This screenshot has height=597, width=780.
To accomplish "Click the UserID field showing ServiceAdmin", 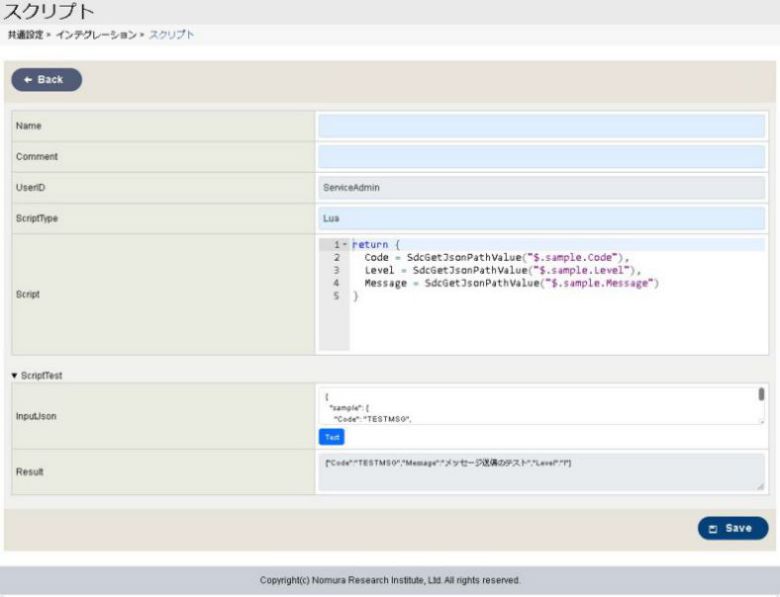I will (541, 188).
